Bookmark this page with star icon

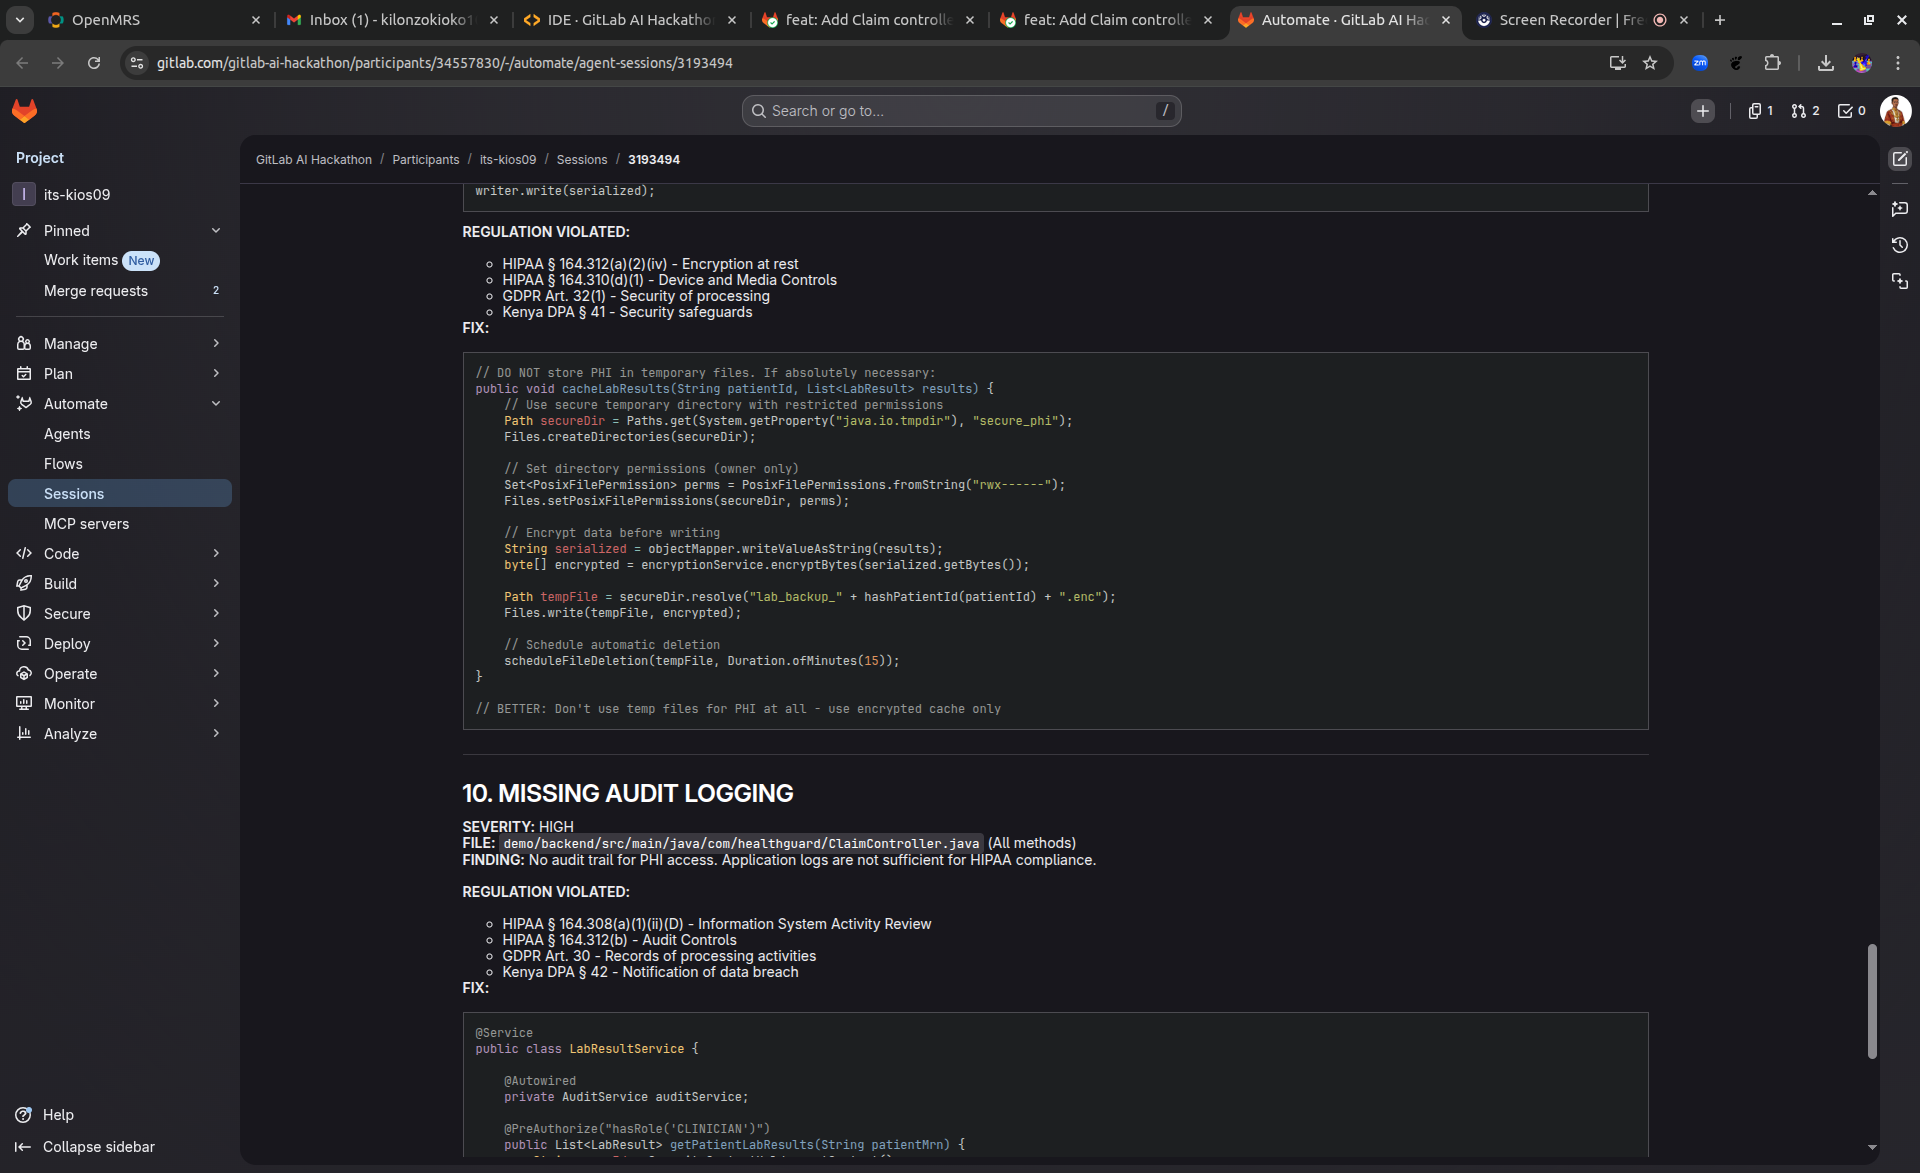point(1650,63)
